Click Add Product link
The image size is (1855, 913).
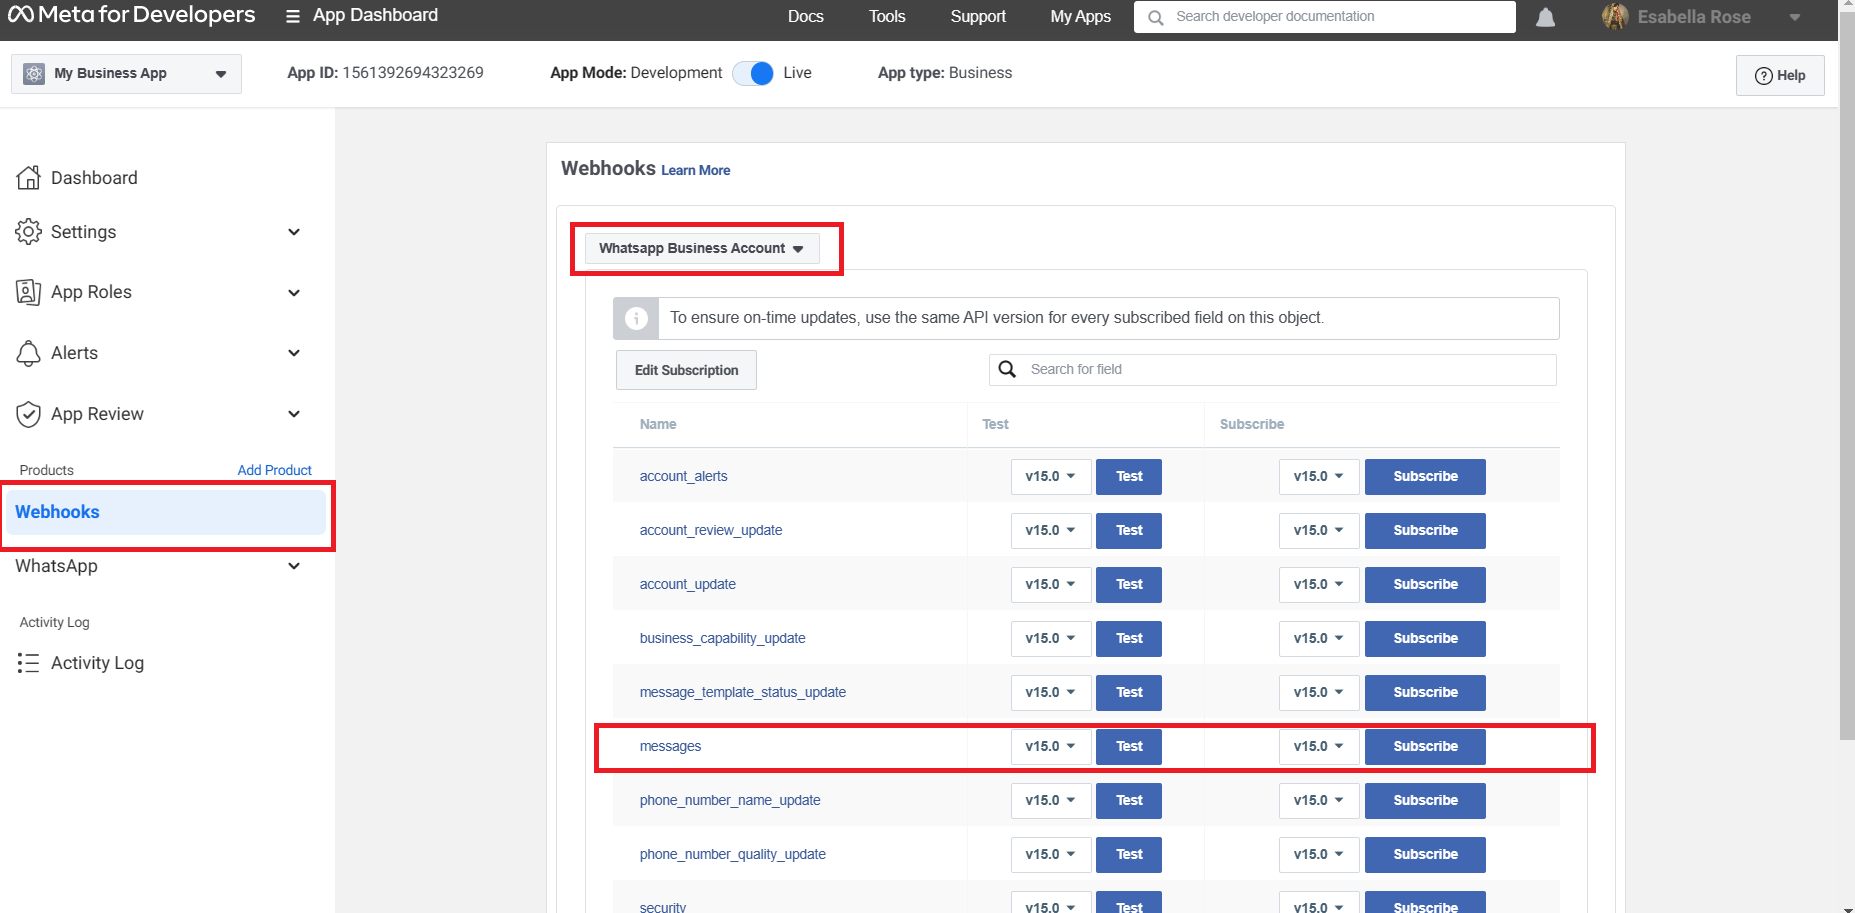click(274, 470)
